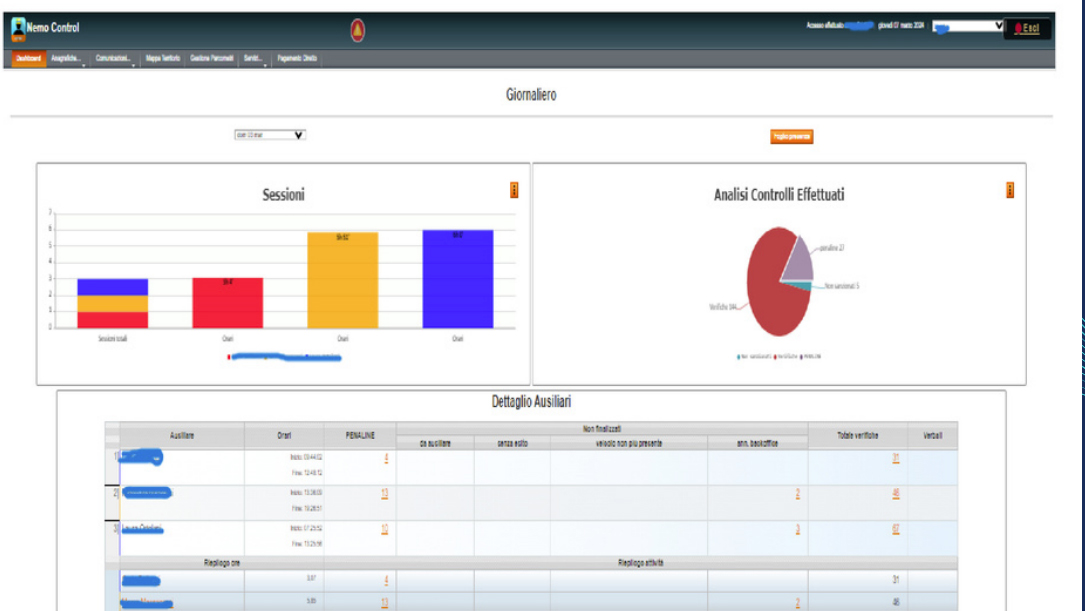Viewport: 1085px width, 611px height.
Task: Open Totale verifiche link 67 in third row
Action: [896, 529]
